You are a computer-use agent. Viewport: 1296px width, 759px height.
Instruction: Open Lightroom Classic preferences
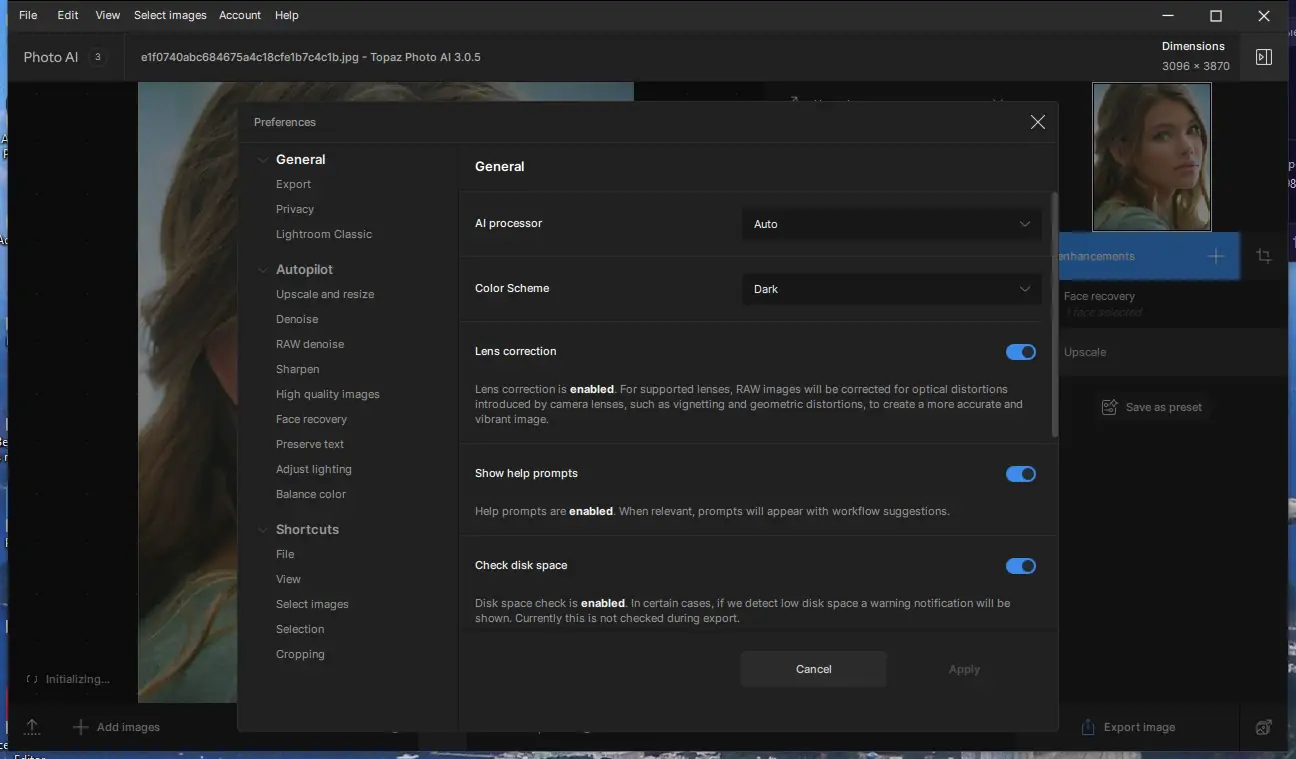coord(324,234)
